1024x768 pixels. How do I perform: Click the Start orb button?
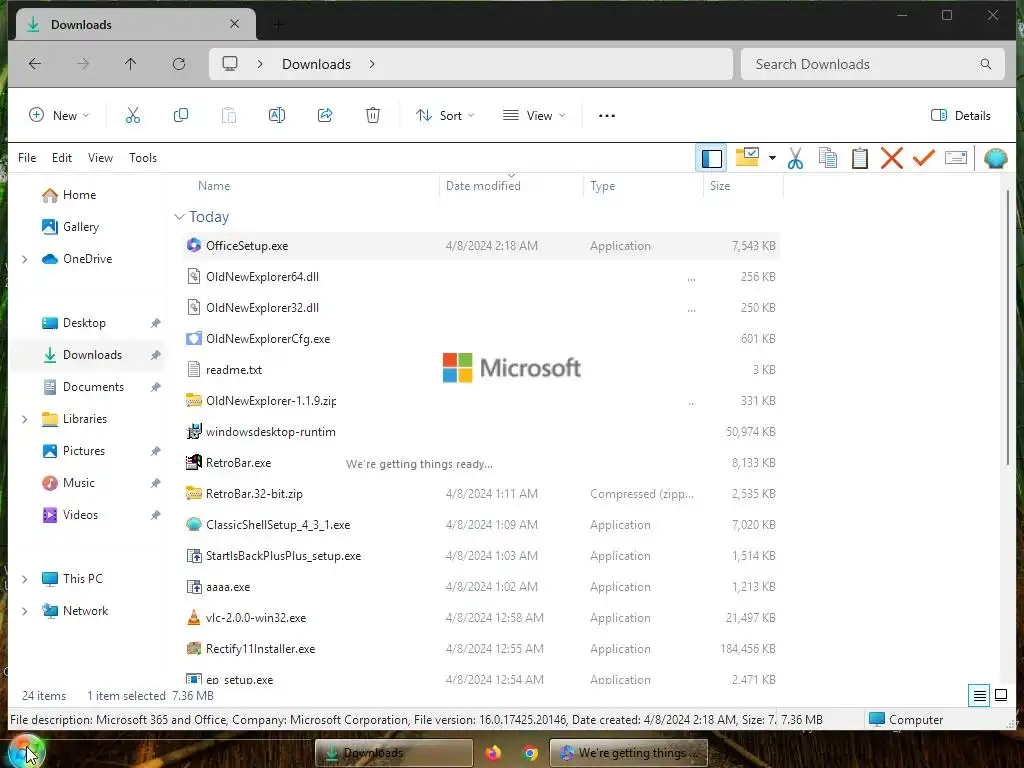pyautogui.click(x=26, y=752)
